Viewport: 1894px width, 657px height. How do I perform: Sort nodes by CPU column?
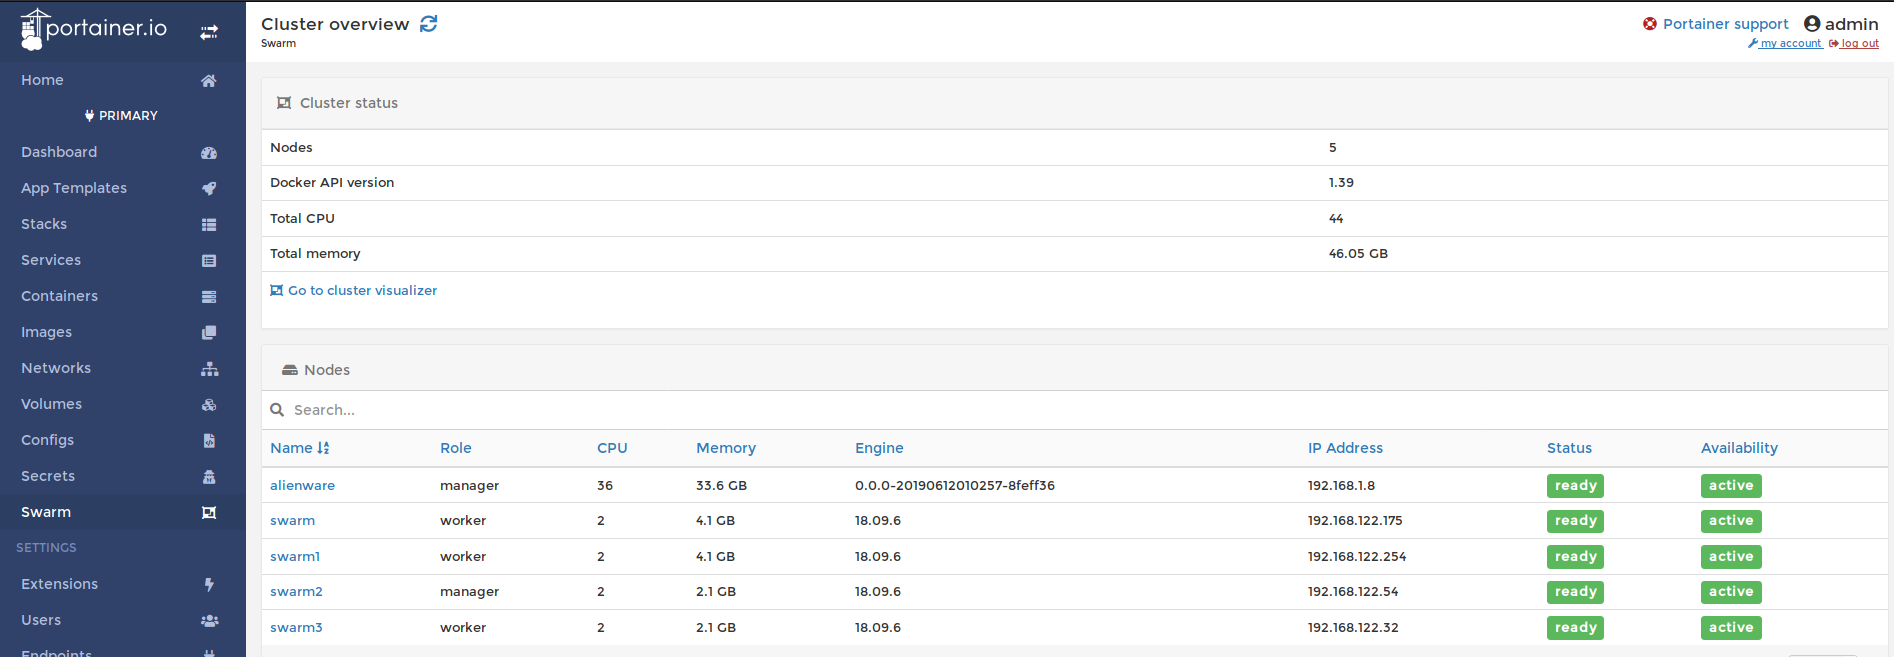point(612,449)
